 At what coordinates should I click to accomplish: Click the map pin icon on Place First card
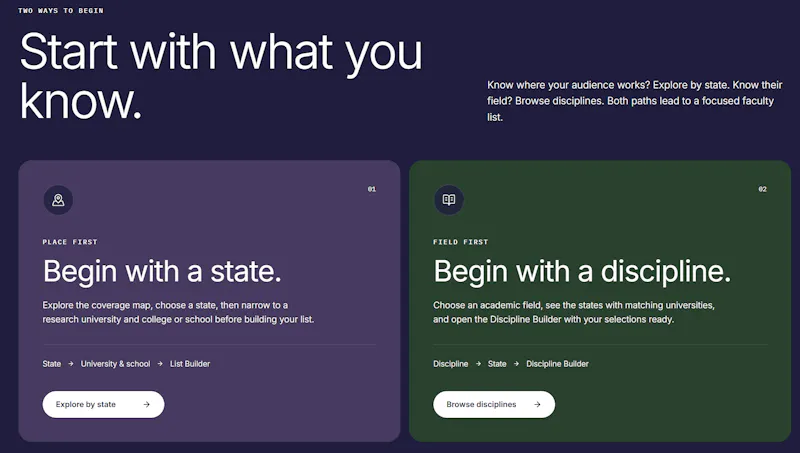tap(58, 199)
